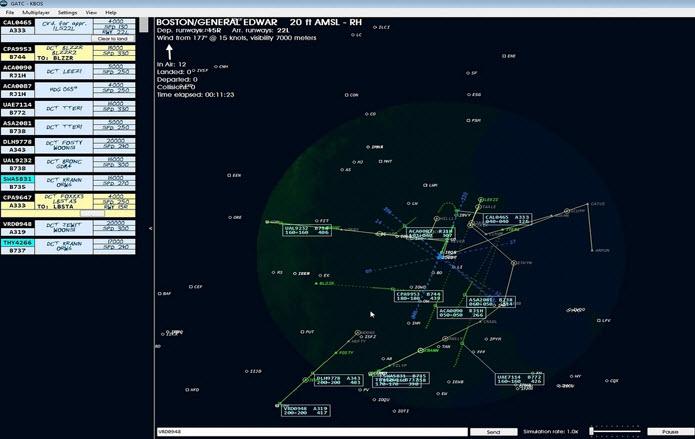695x439 pixels.
Task: Click the BLZZR waypoint on radar
Action: tap(322, 284)
